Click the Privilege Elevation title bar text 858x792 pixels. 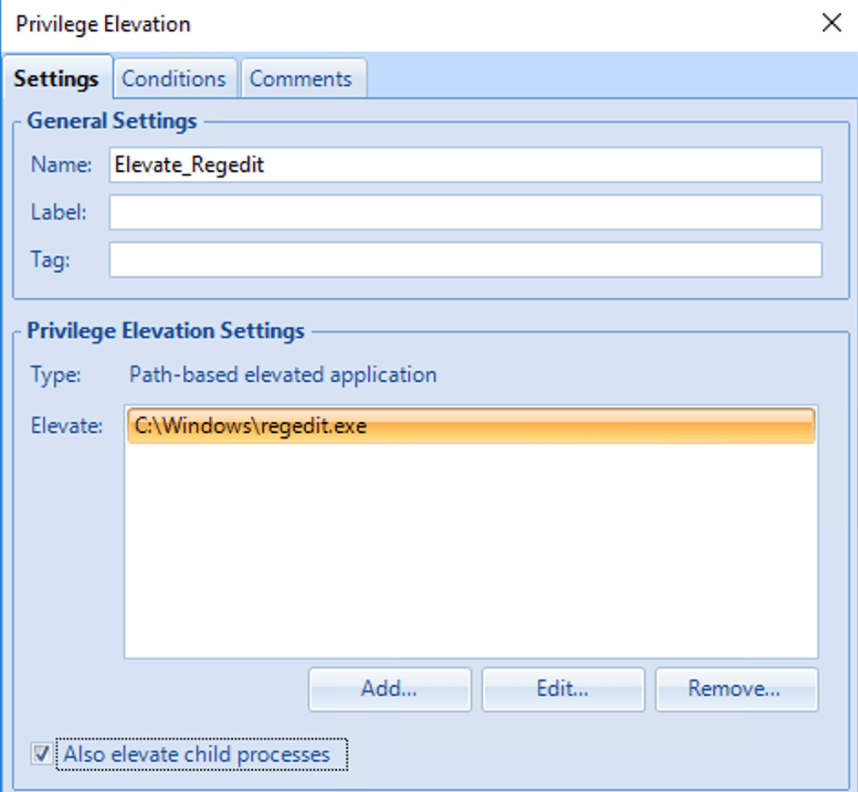click(103, 24)
